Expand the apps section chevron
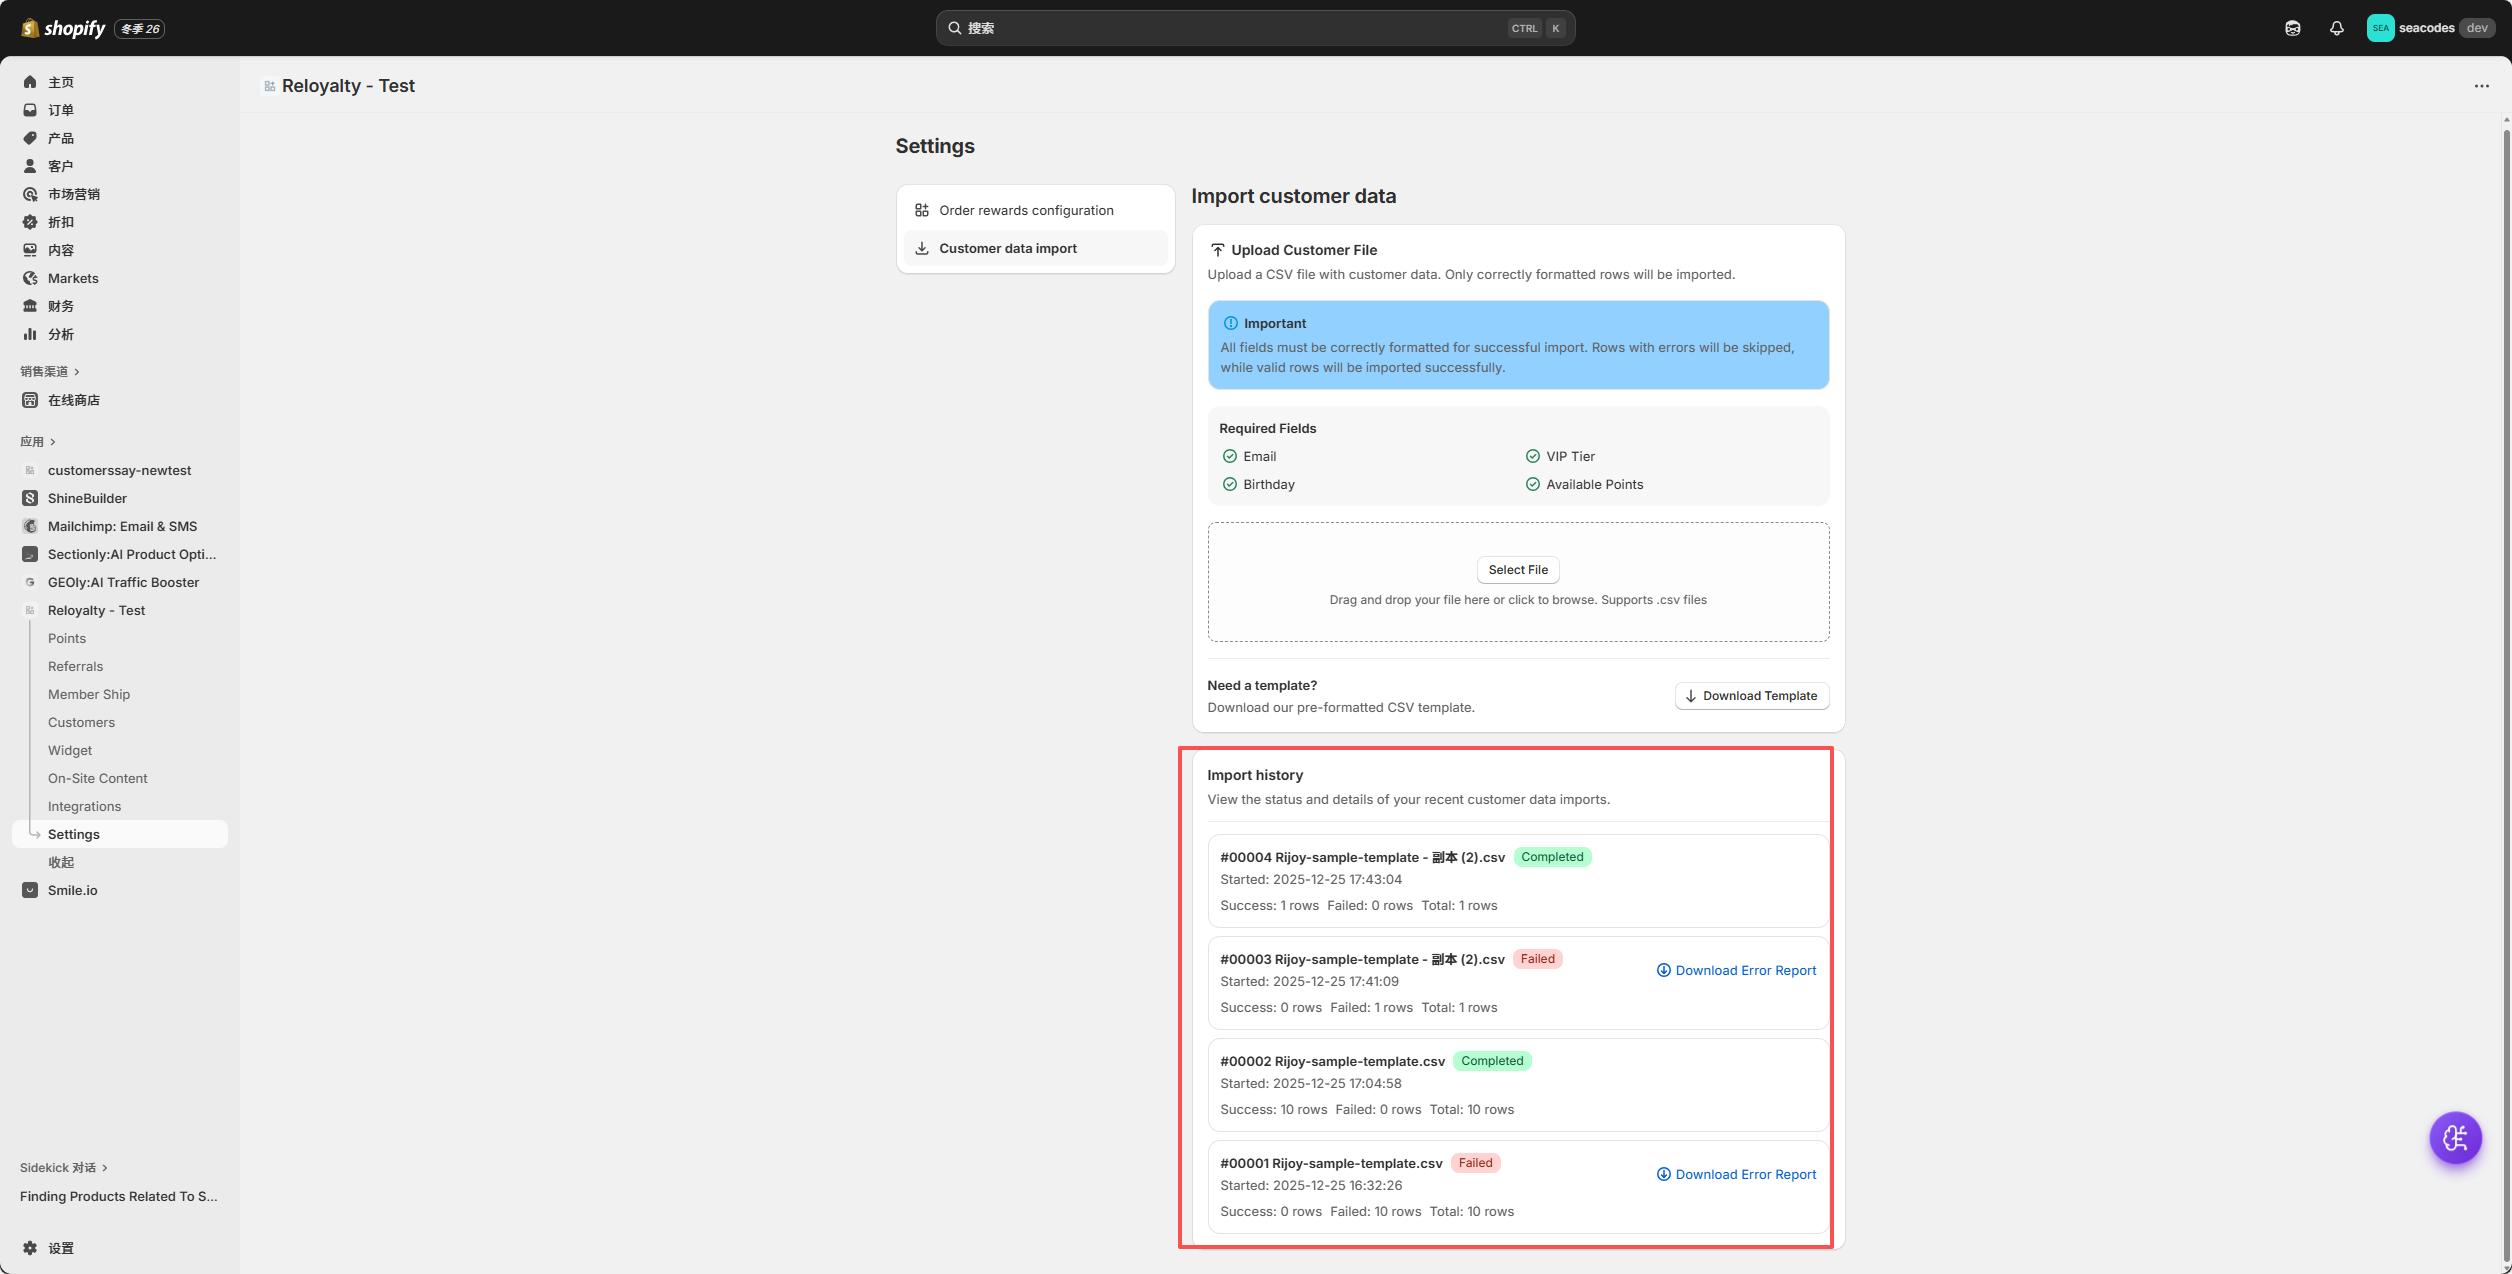This screenshot has height=1274, width=2512. (x=53, y=442)
